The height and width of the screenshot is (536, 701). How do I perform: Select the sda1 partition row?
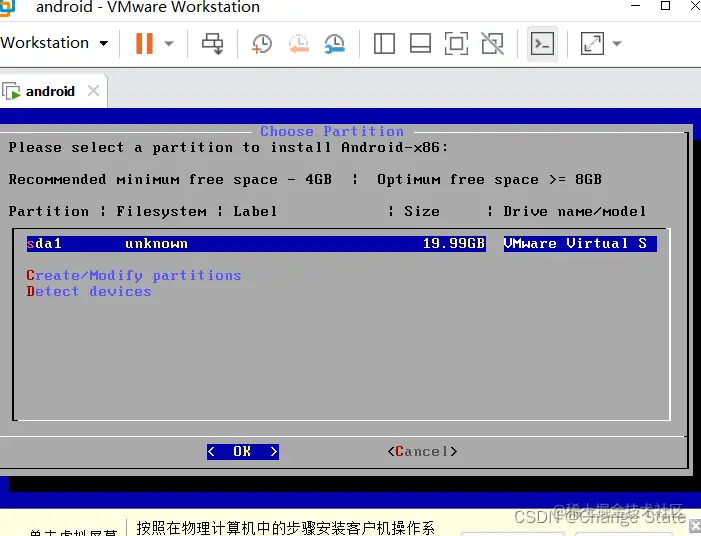(342, 244)
